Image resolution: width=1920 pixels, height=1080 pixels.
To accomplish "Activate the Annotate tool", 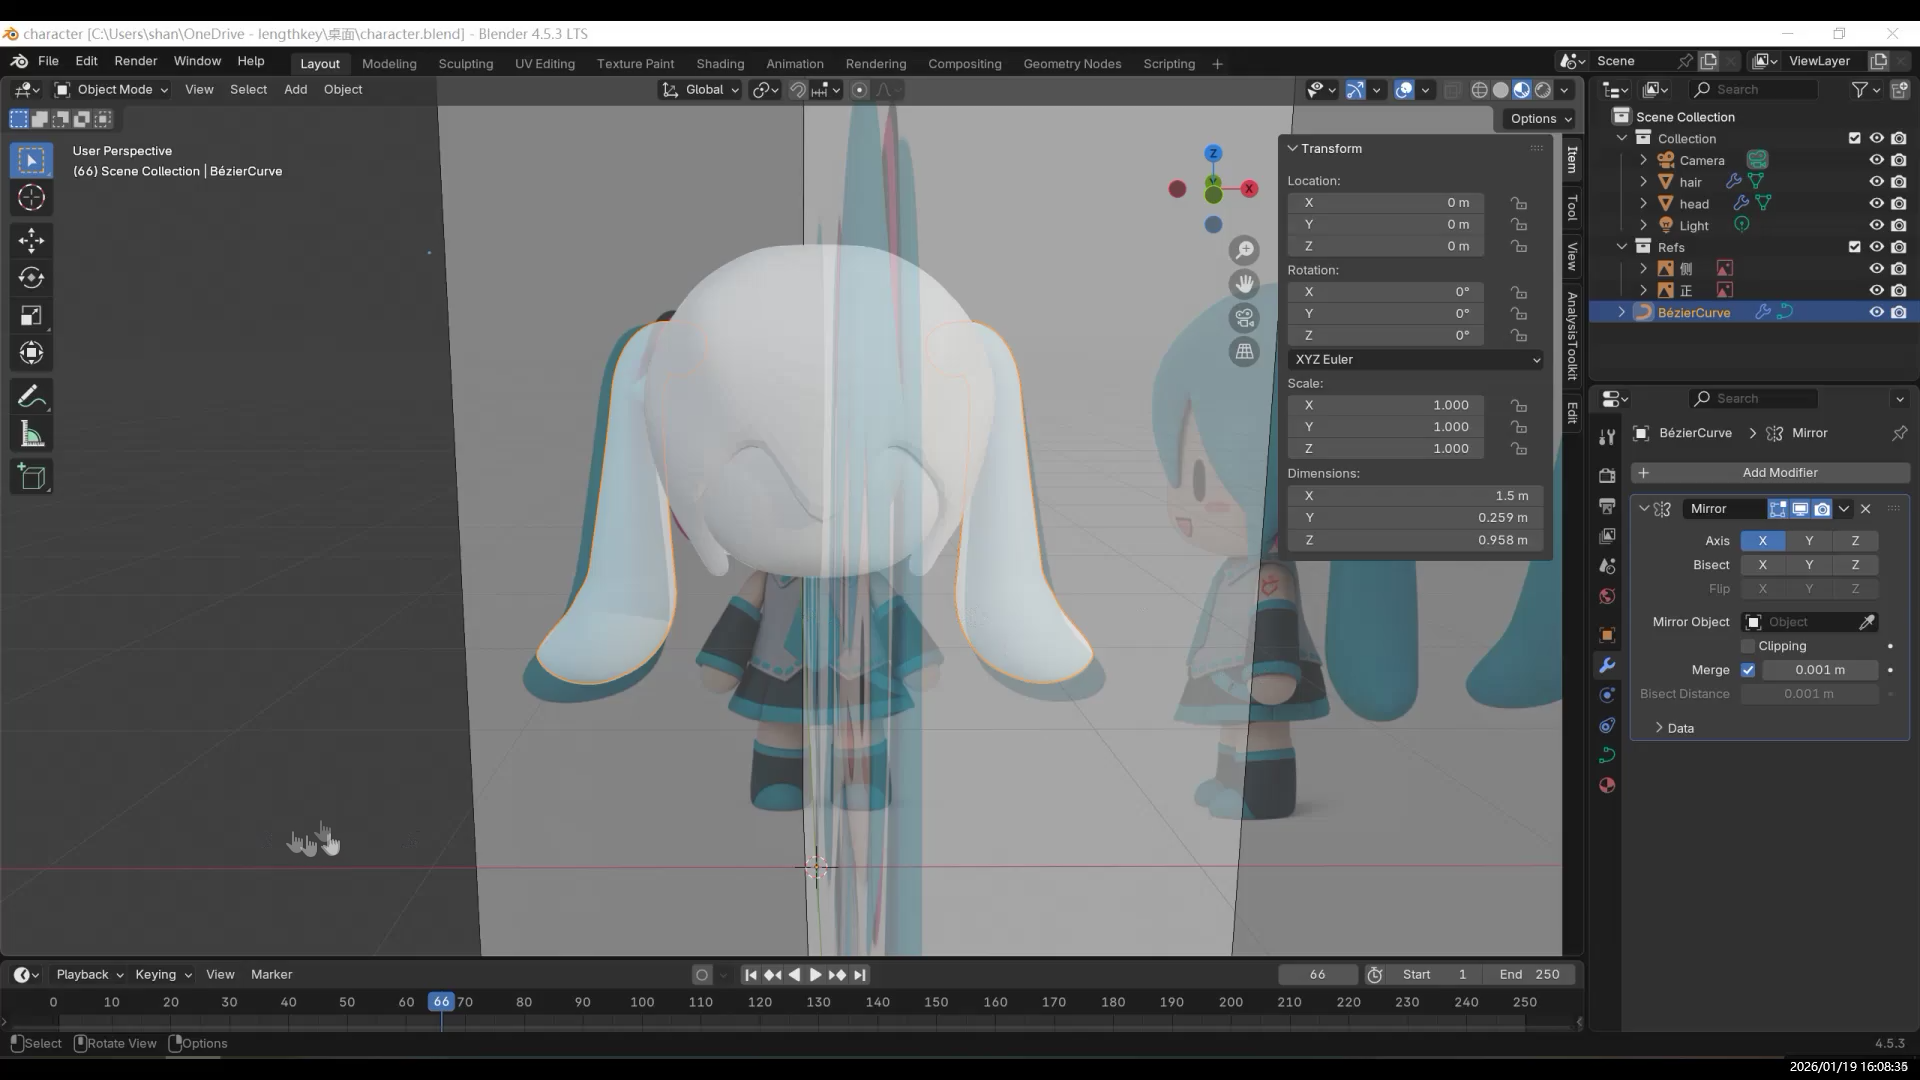I will (x=31, y=397).
